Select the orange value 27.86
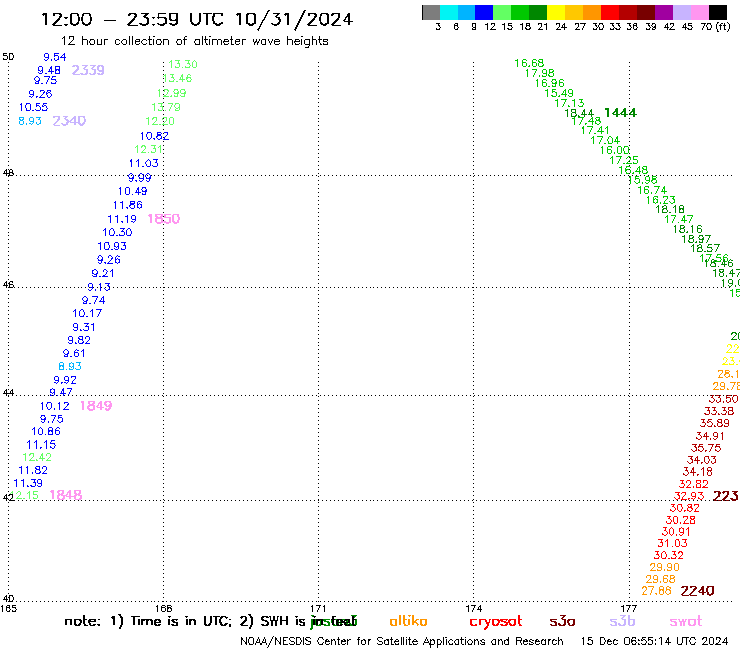Screen dimensions: 740x650 tap(656, 591)
